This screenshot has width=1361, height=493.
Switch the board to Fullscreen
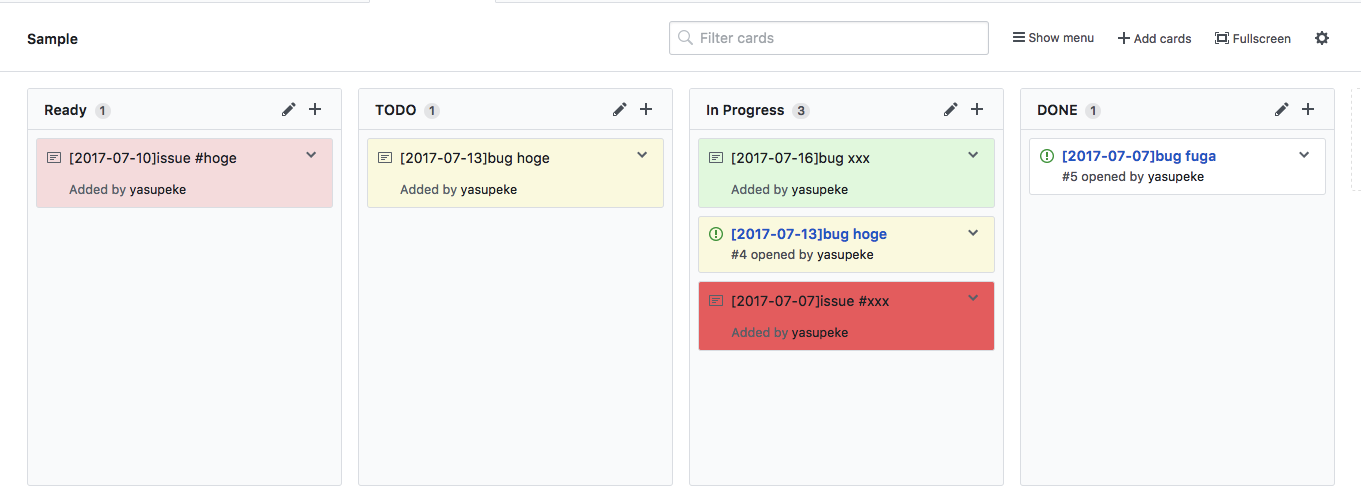coord(1252,38)
